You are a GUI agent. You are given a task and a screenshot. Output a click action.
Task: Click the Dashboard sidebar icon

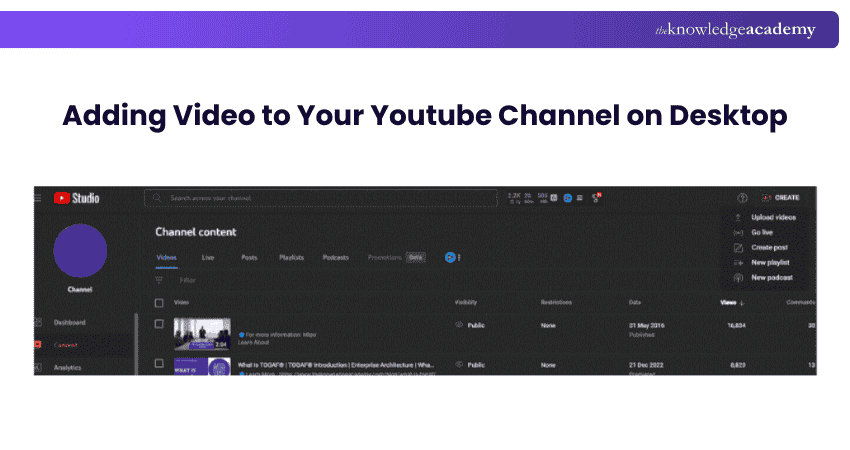(38, 322)
